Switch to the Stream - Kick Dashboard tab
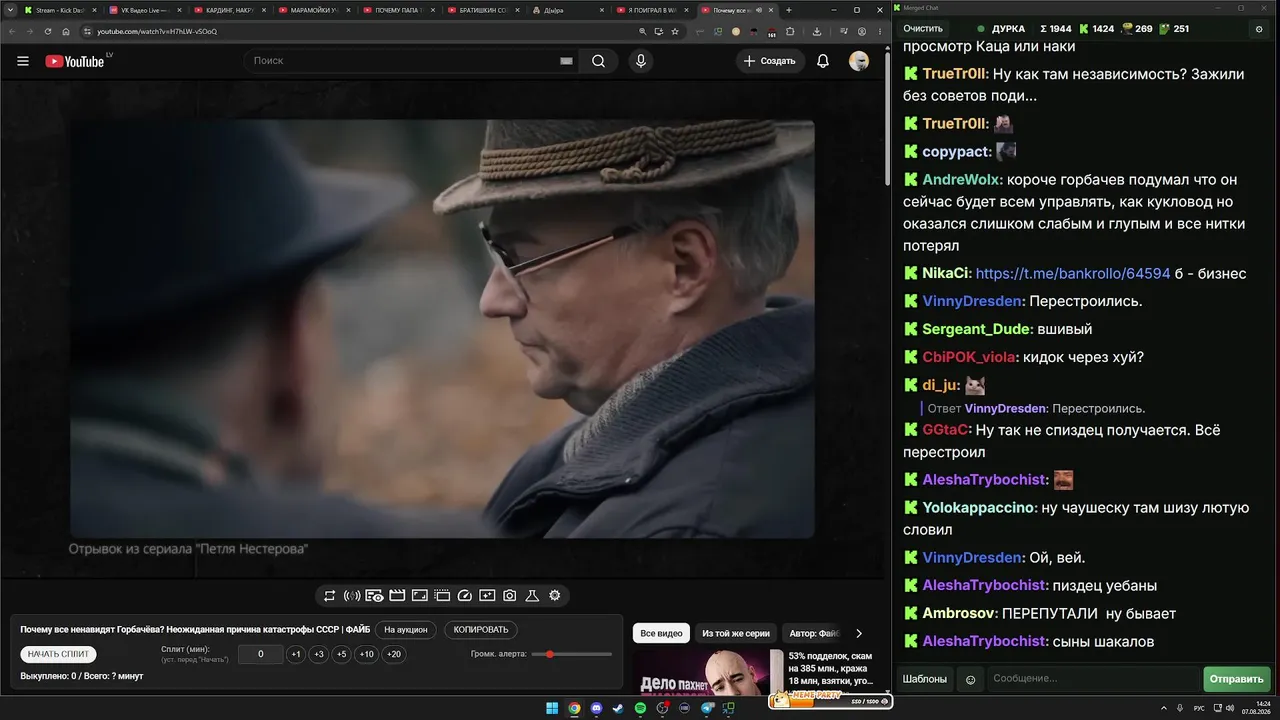This screenshot has height=720, width=1280. 59,10
